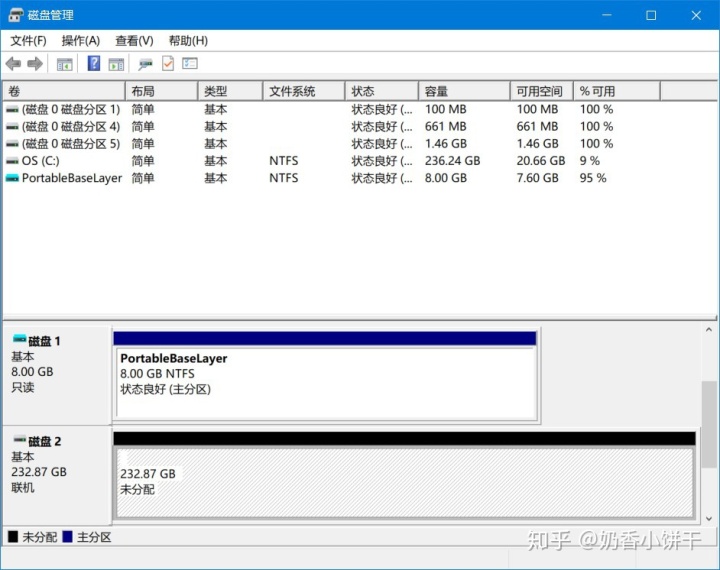Screen dimensions: 720x570
Task: Click the 20.66 GB free space cell
Action: (540, 161)
